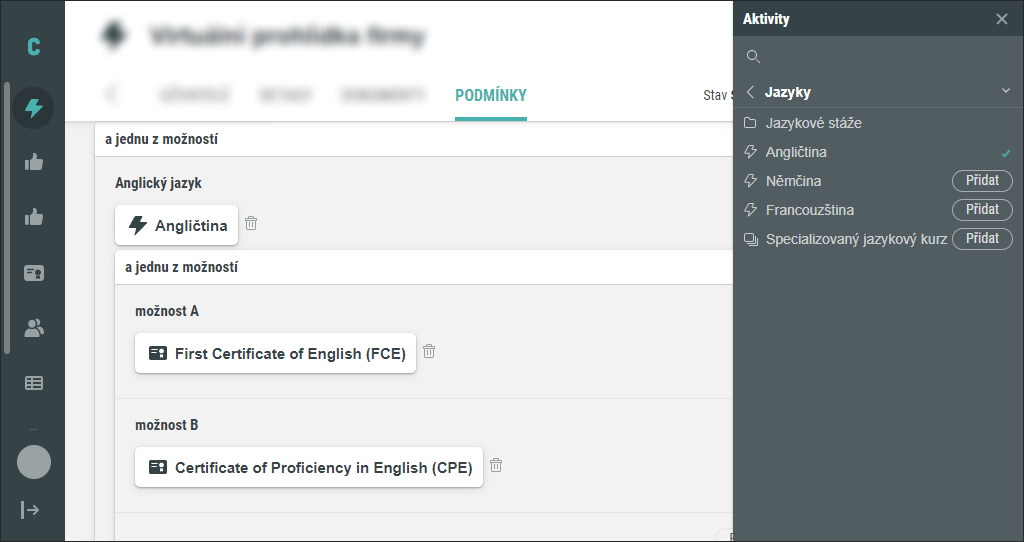Click the Angličtina activity chip

(x=176, y=225)
